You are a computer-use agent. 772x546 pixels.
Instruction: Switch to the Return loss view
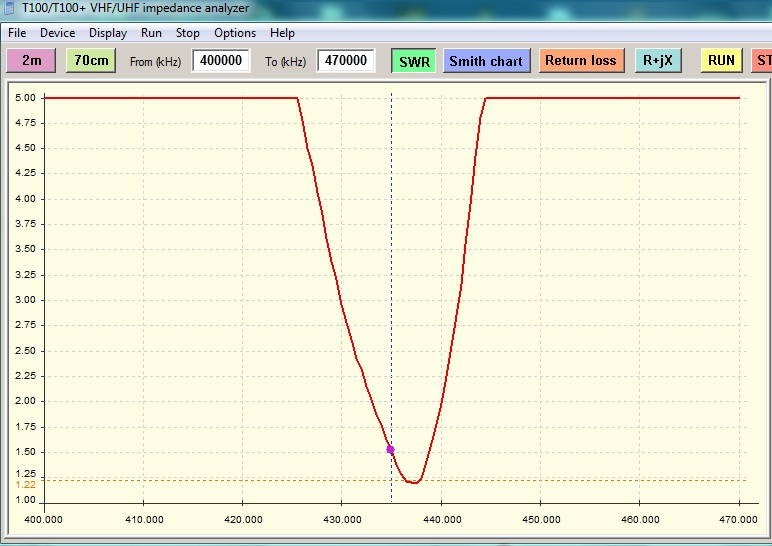[x=580, y=61]
